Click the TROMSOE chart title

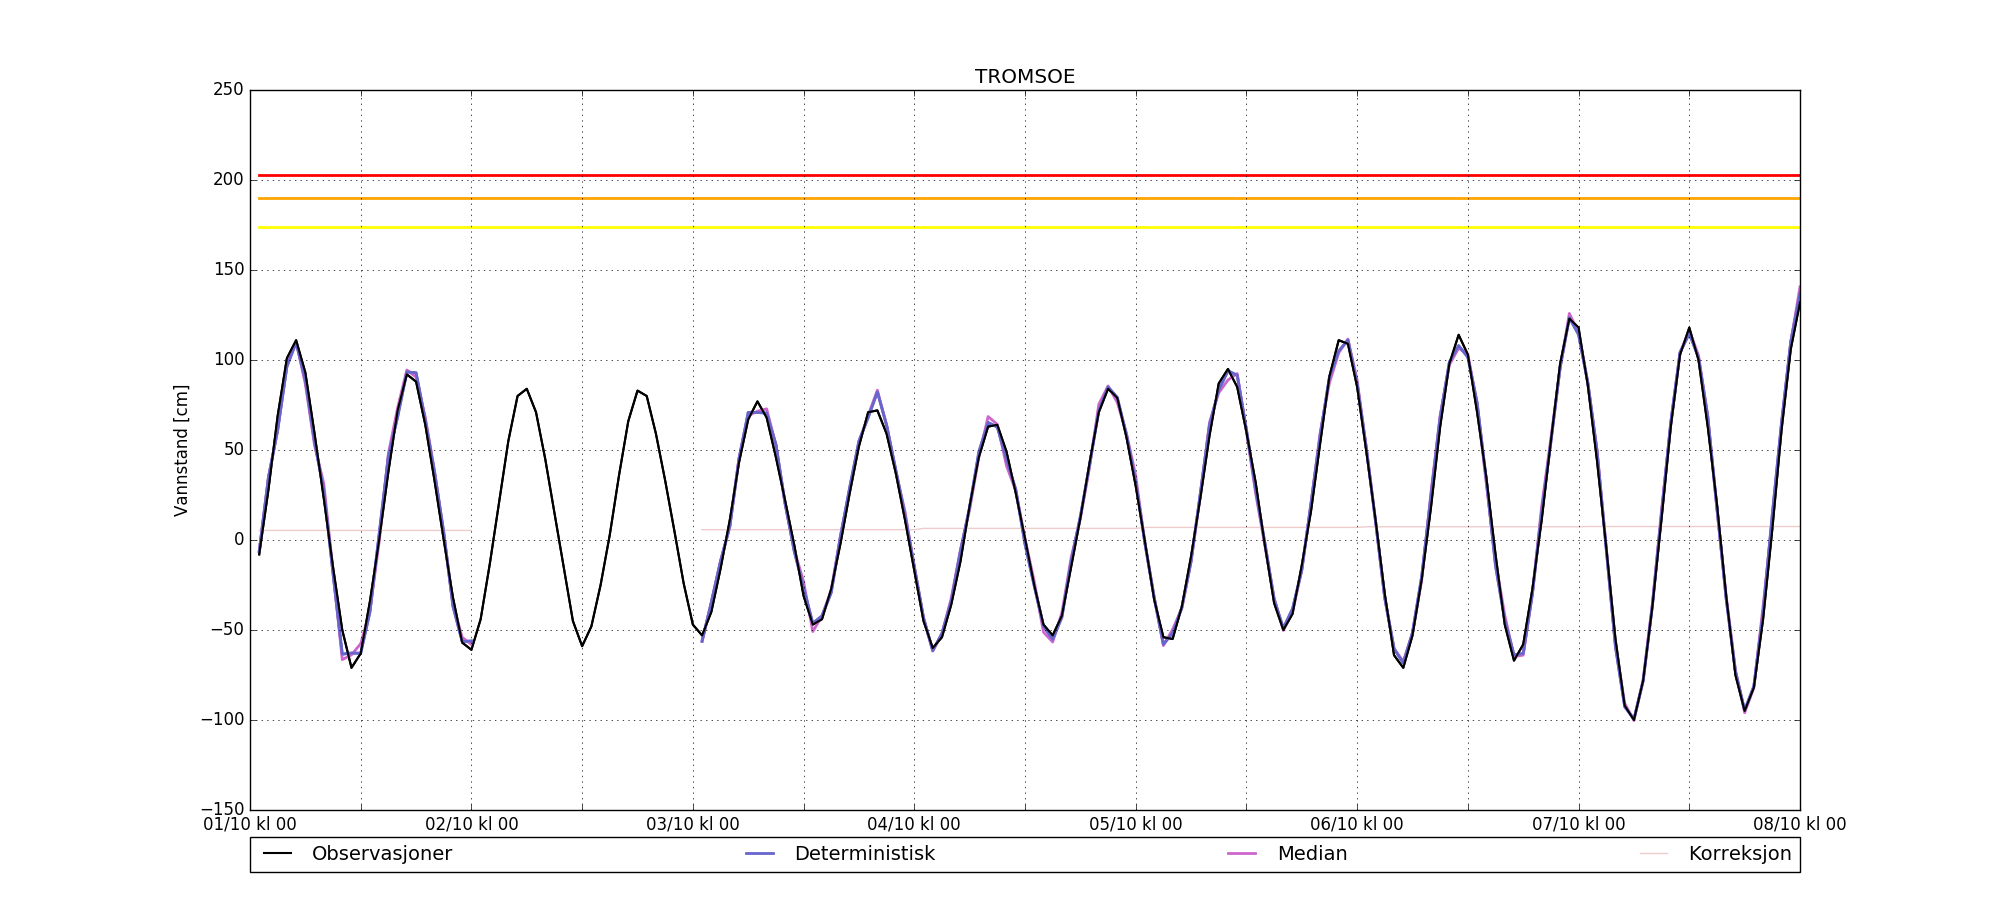1025,77
